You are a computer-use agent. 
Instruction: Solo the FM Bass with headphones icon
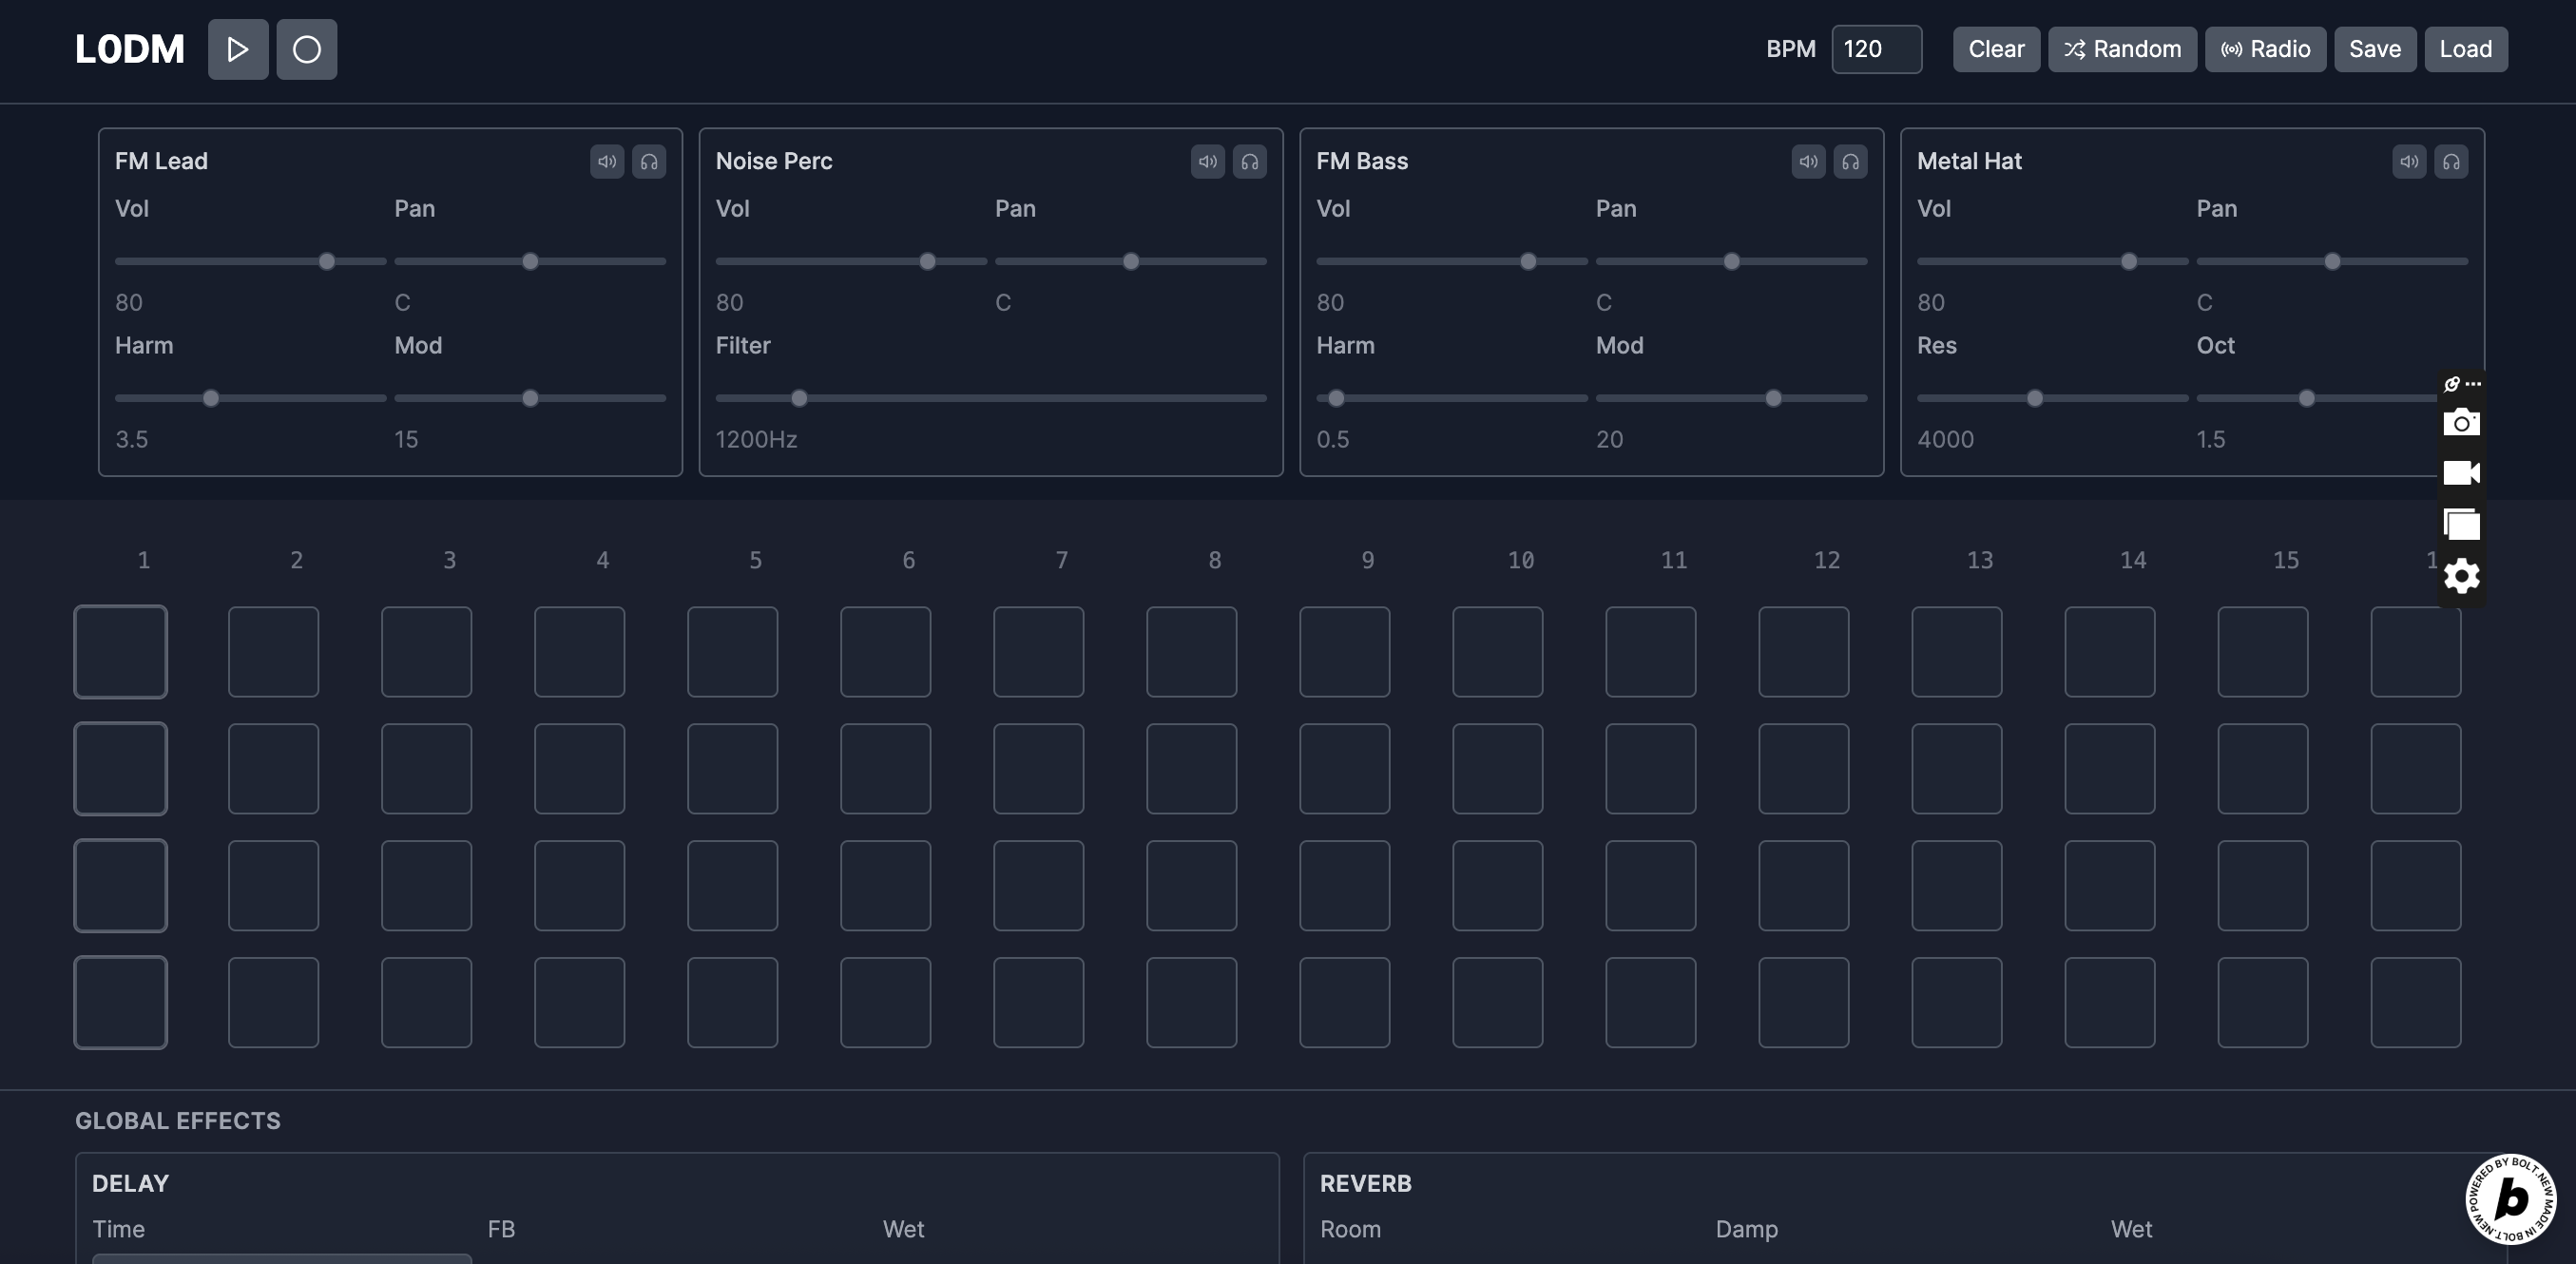[1850, 161]
